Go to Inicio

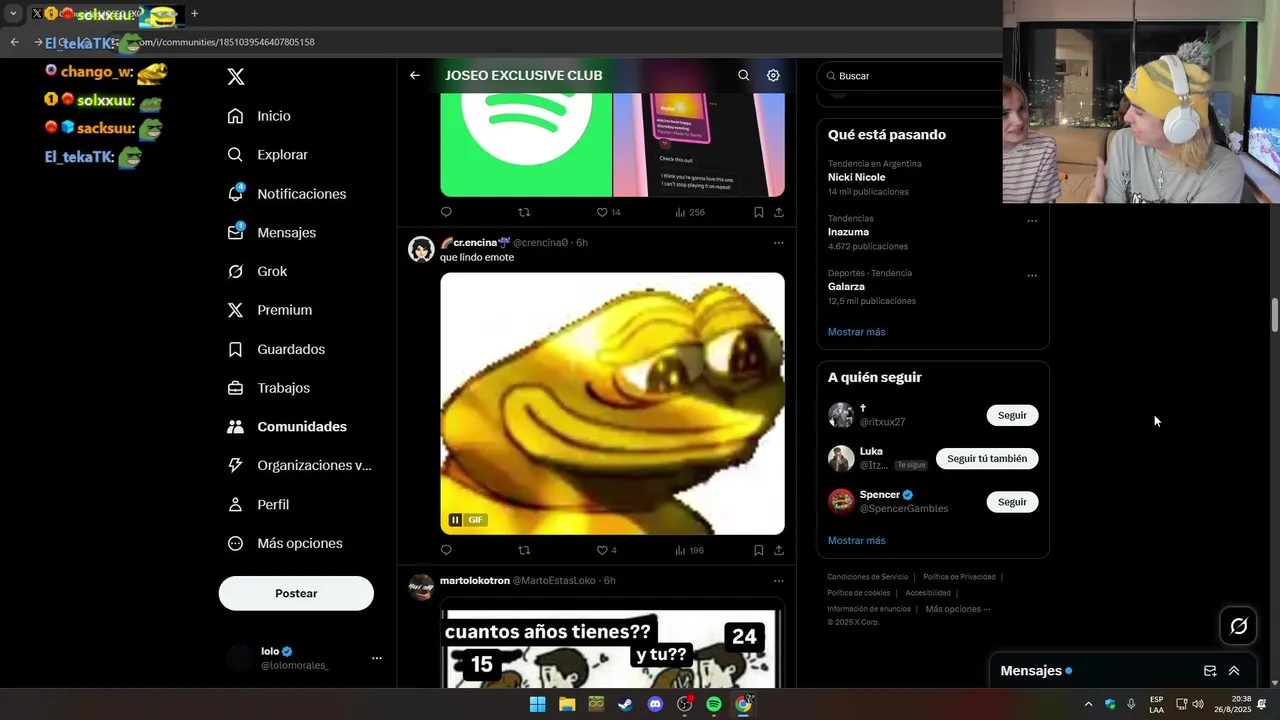[259, 116]
